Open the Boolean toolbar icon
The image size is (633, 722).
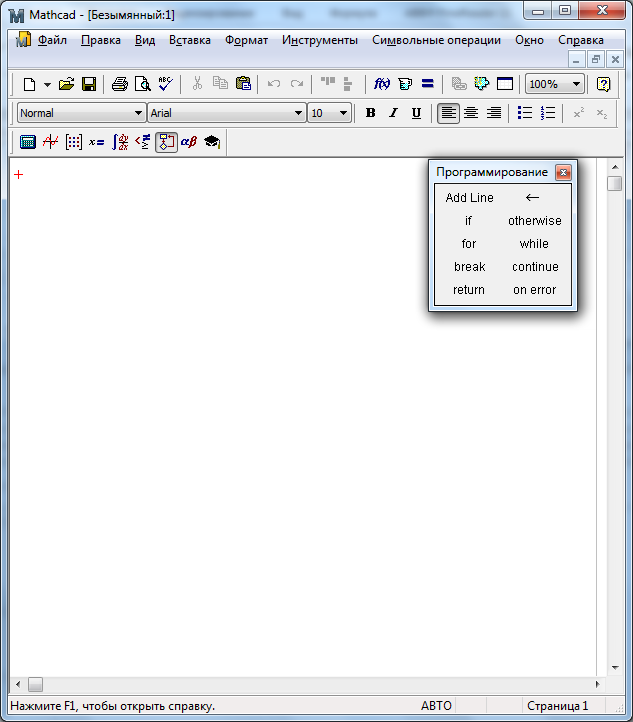143,142
